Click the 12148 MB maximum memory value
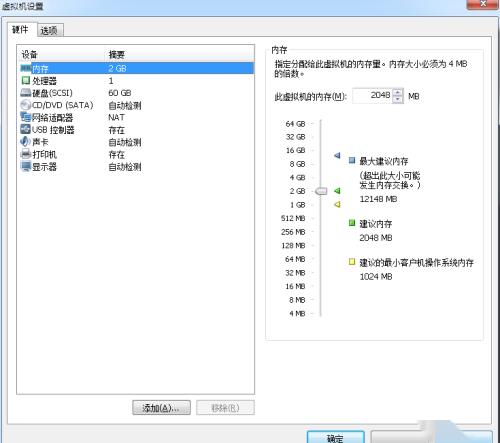The height and width of the screenshot is (443, 500). point(378,199)
